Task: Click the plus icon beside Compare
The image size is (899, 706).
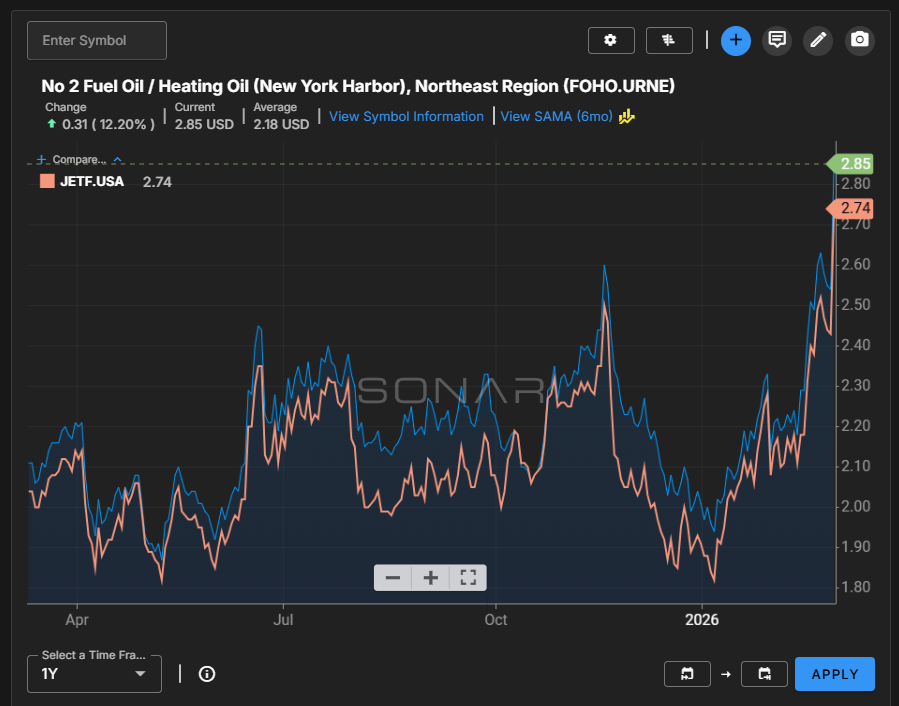Action: pos(41,159)
